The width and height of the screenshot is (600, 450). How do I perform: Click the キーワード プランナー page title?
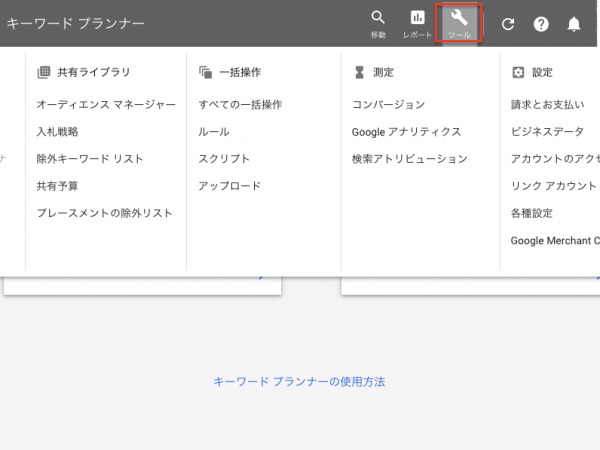click(x=76, y=24)
